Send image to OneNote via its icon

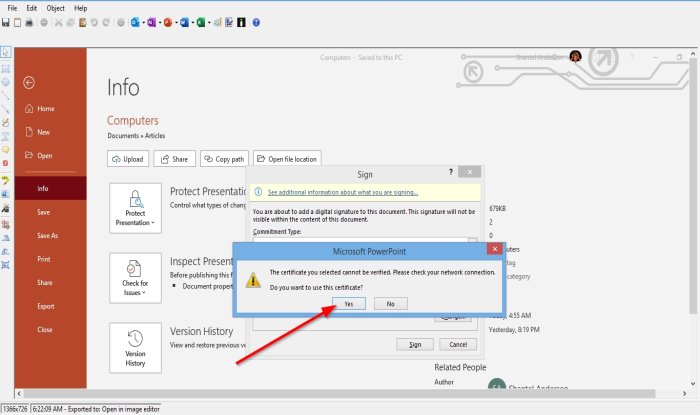click(x=151, y=22)
